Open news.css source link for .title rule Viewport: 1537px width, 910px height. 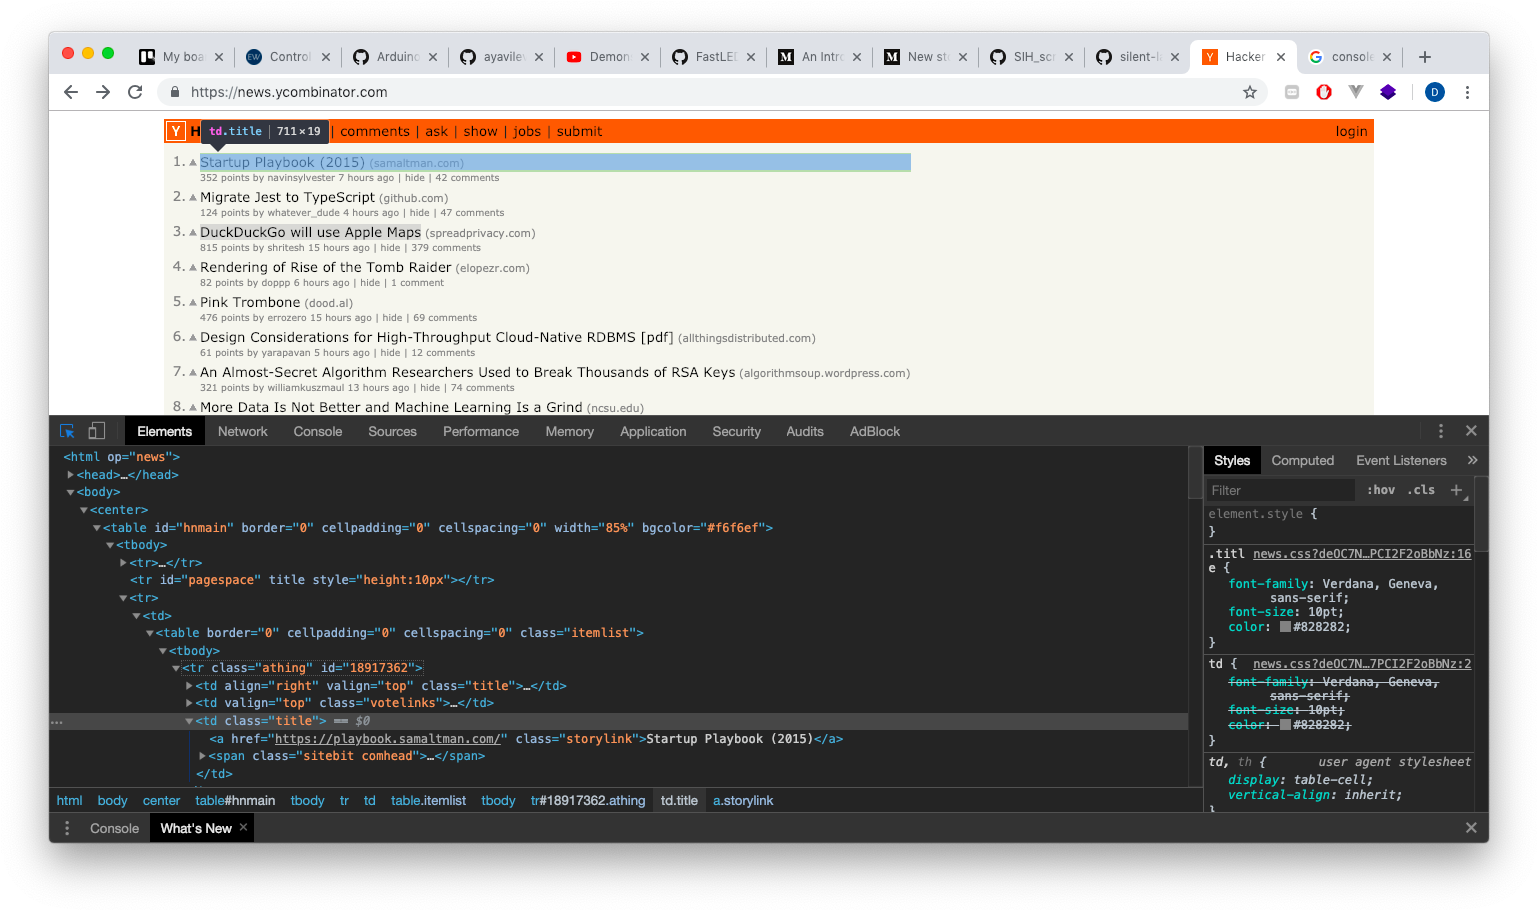click(x=1362, y=554)
